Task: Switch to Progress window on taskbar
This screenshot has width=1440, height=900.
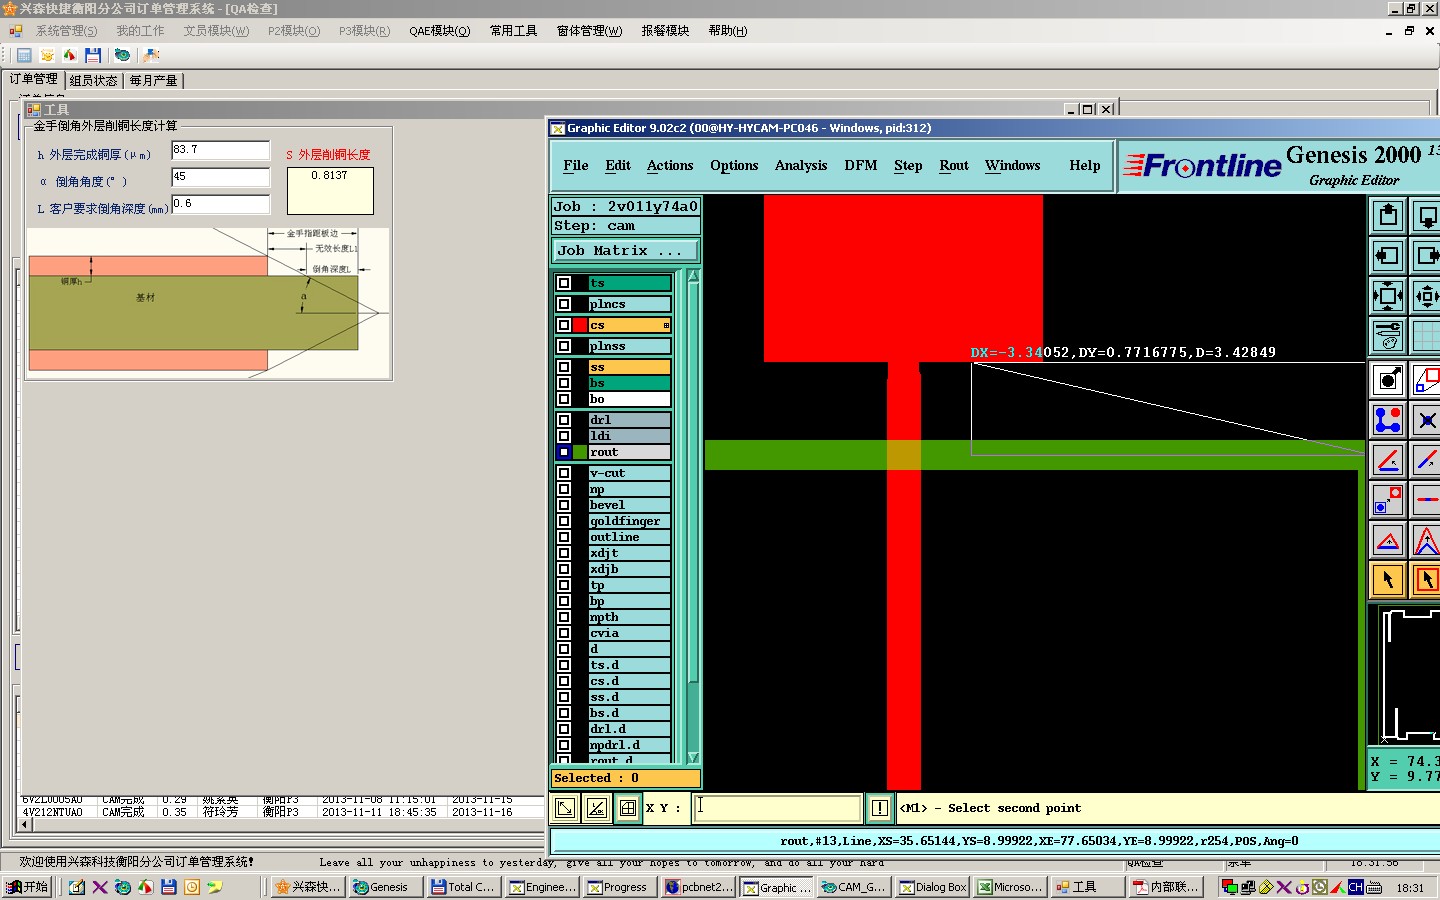Action: click(x=621, y=887)
